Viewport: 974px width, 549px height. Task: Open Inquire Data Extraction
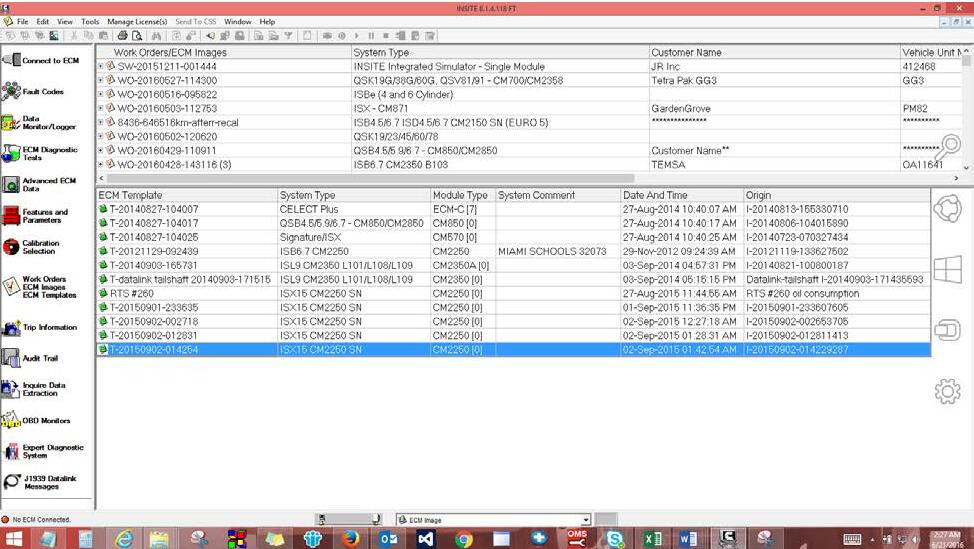34,389
